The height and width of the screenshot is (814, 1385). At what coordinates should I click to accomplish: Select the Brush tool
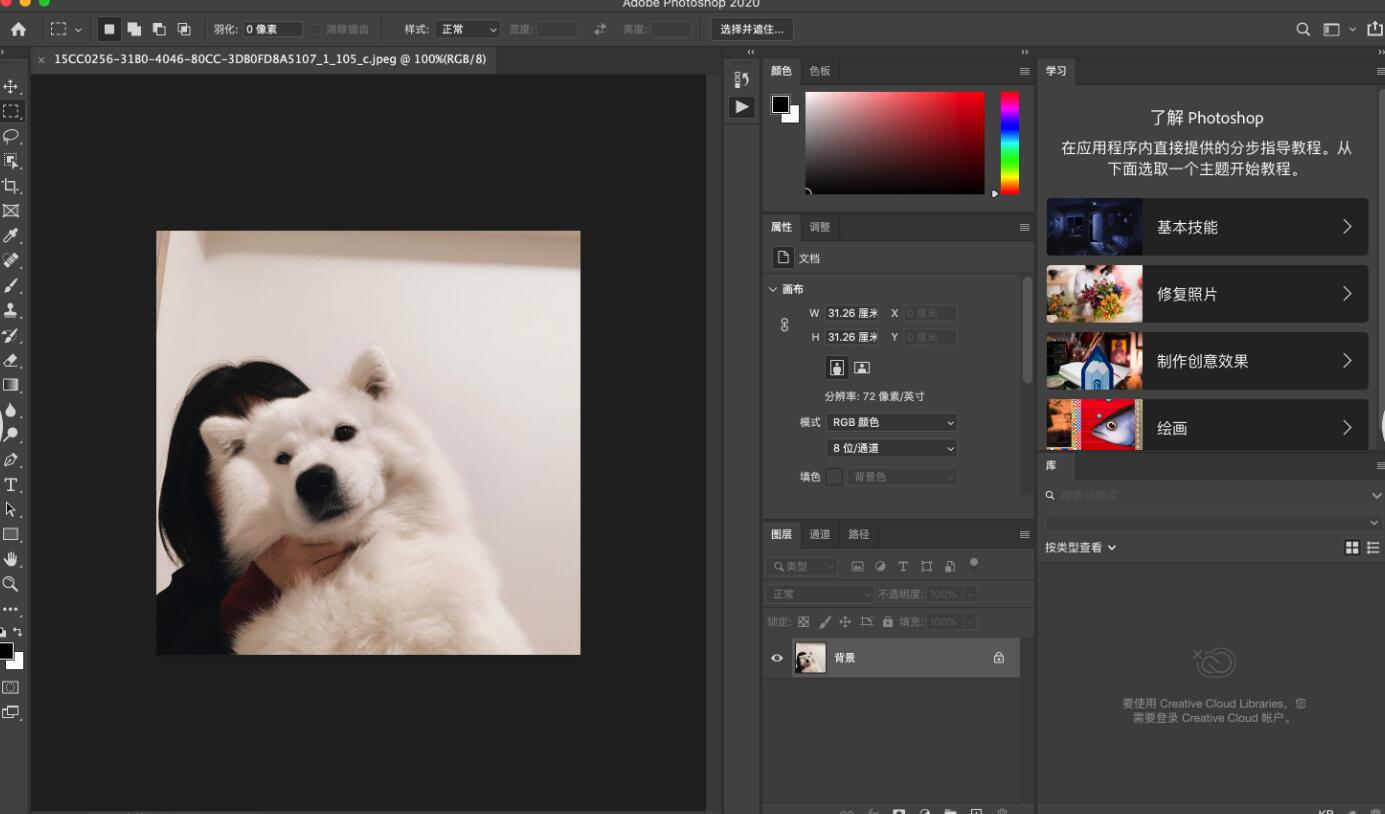[11, 286]
